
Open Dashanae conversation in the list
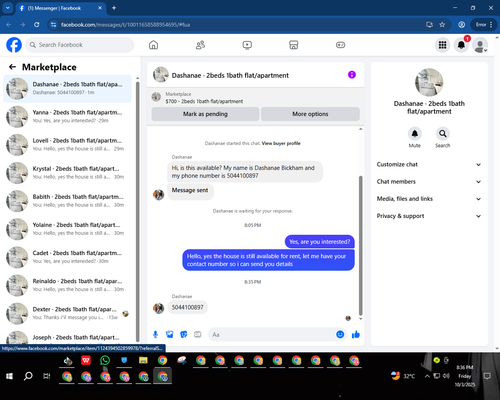pyautogui.click(x=67, y=88)
